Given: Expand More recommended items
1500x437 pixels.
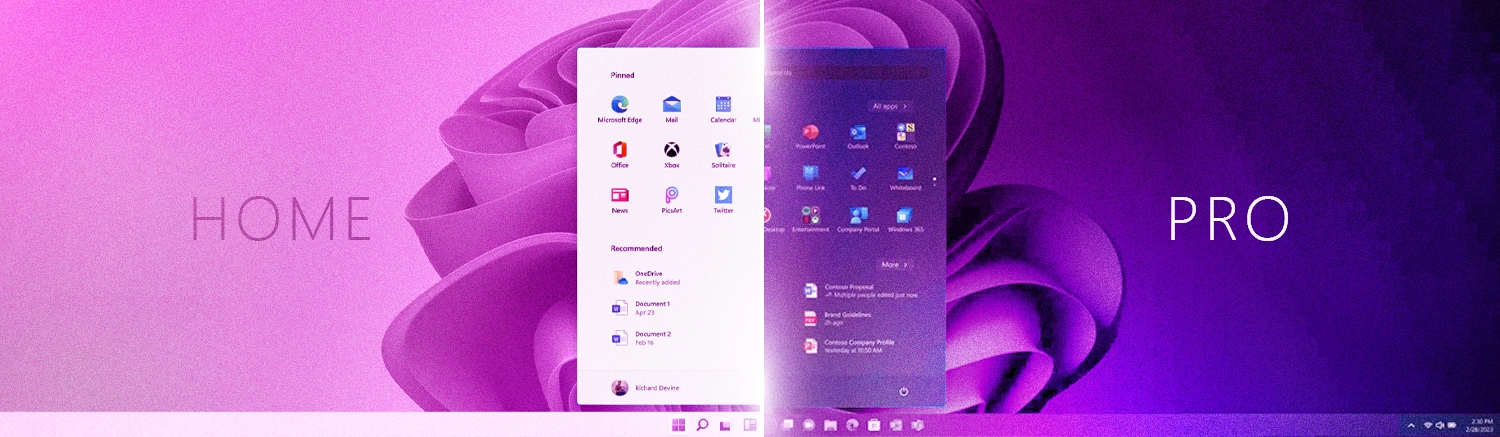Looking at the screenshot, I should 894,265.
